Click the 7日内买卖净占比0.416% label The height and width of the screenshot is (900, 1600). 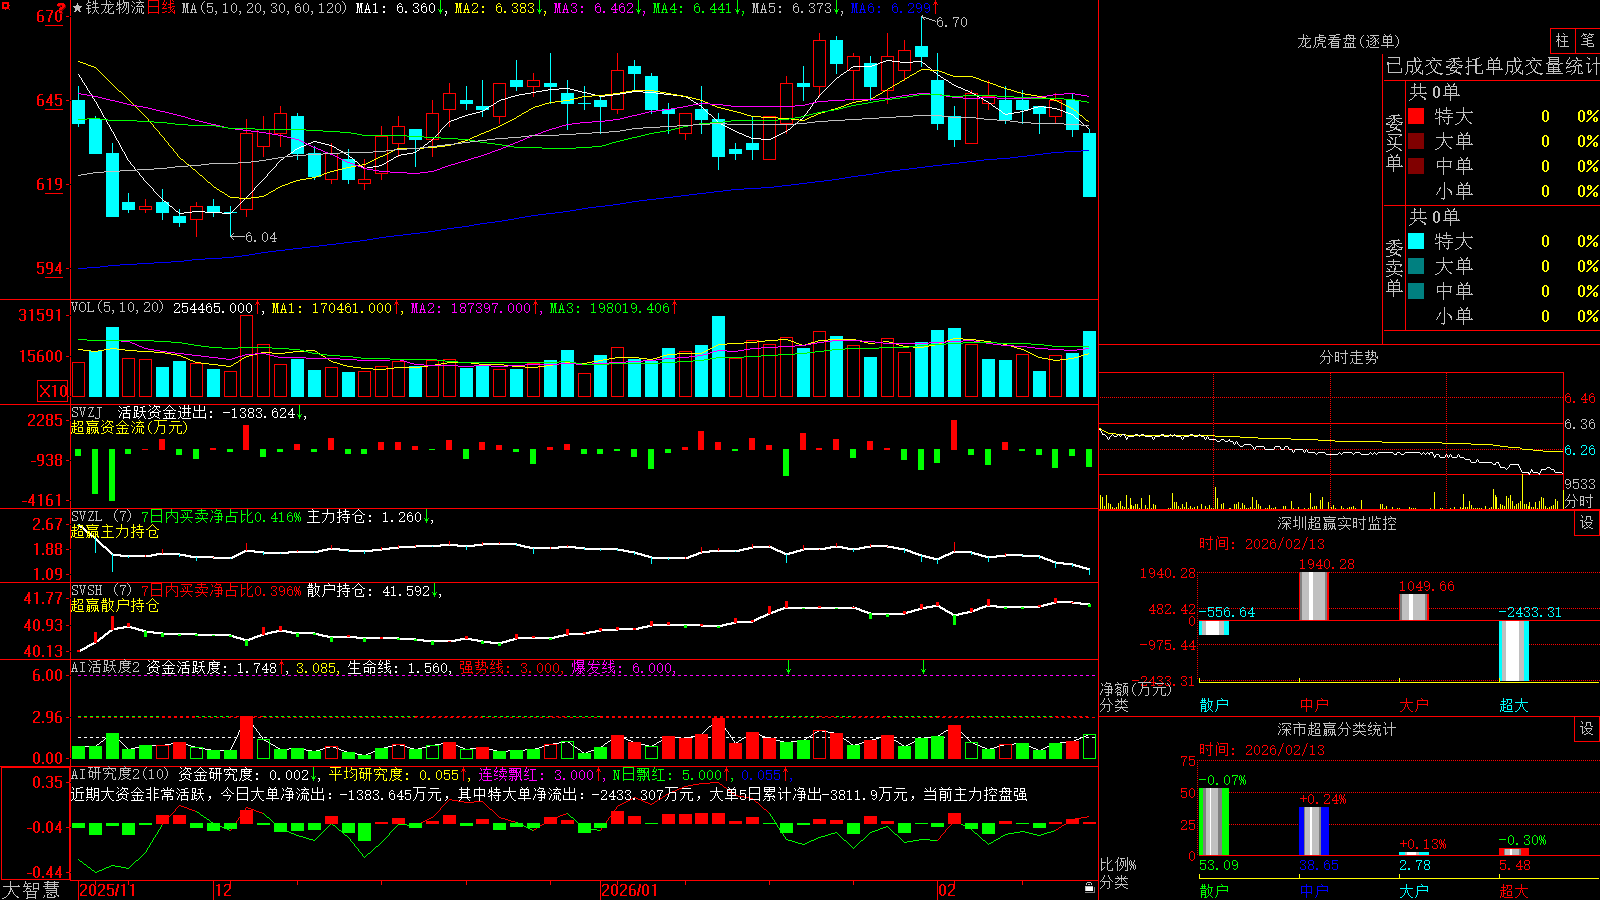pyautogui.click(x=221, y=517)
